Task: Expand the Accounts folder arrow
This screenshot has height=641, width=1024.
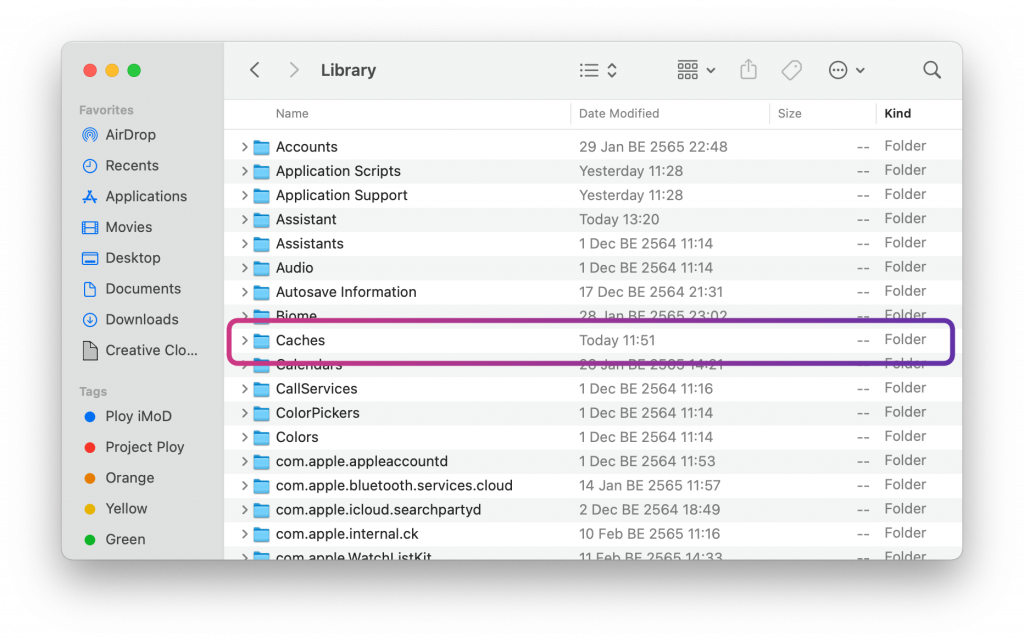Action: click(x=244, y=147)
